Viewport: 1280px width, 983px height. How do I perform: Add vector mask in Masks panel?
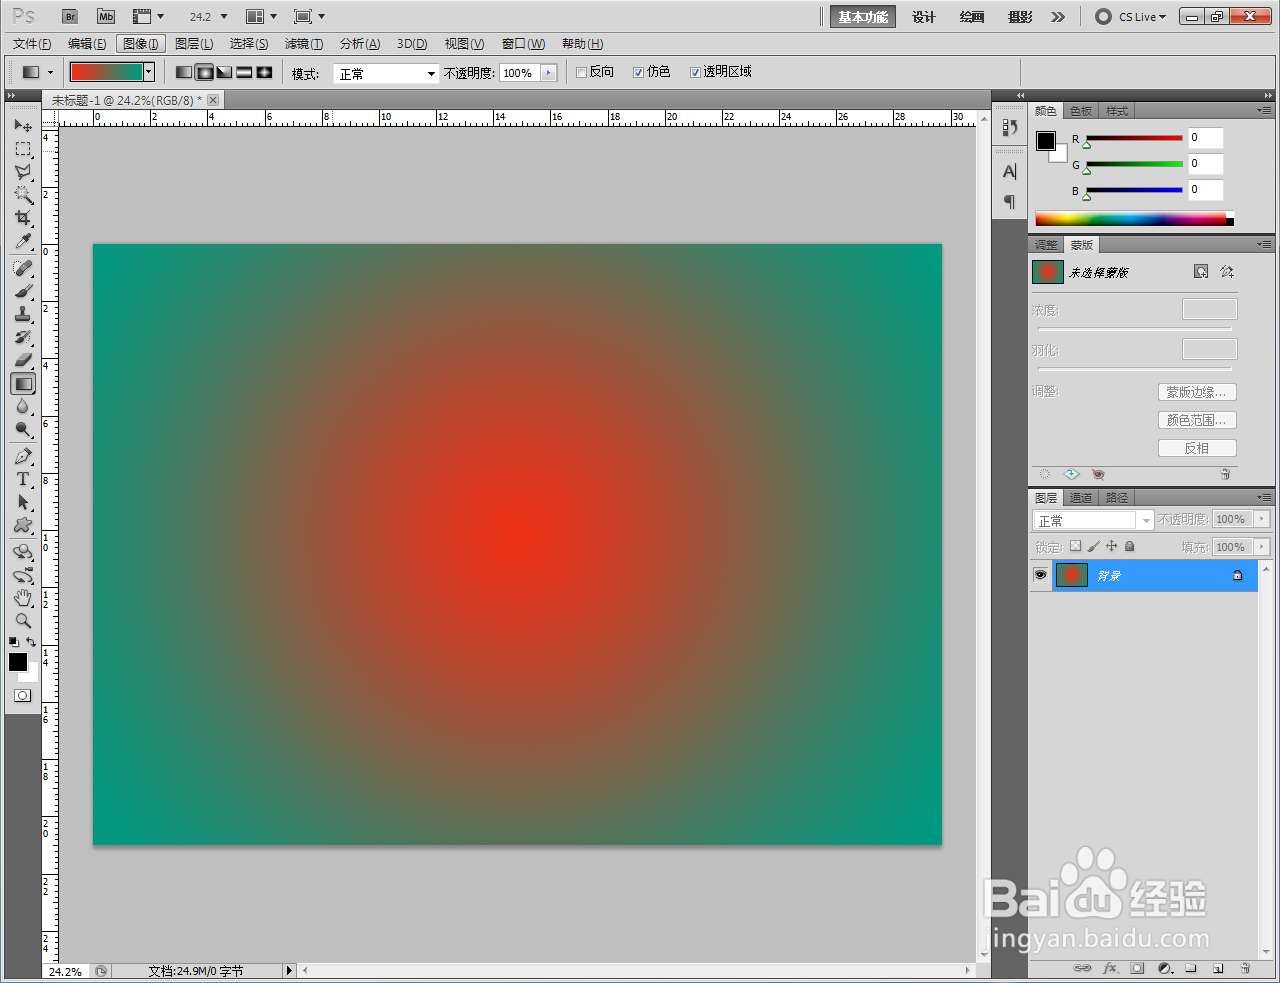click(x=1227, y=272)
